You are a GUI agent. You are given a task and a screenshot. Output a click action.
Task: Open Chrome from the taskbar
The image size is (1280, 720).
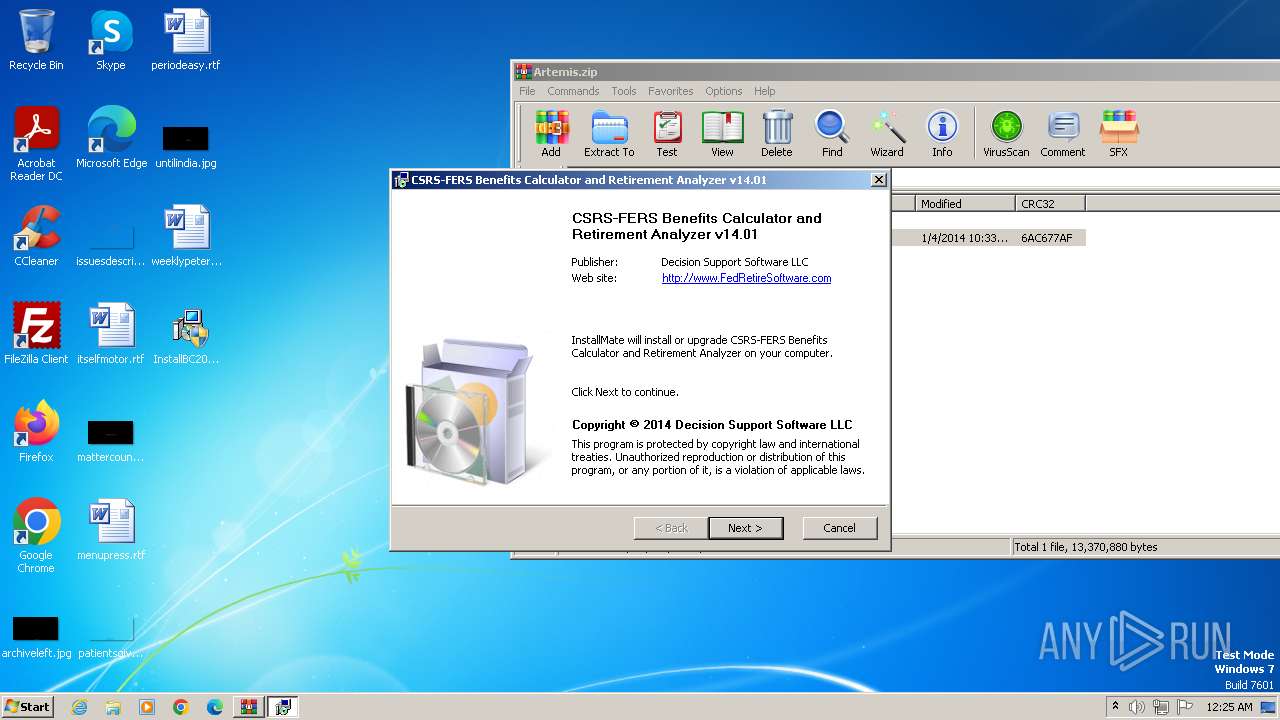point(181,707)
